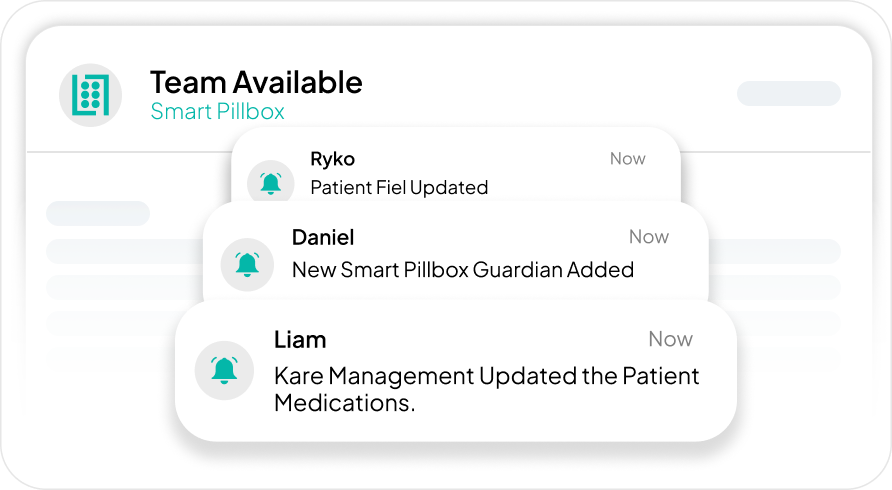Open the sender name Ryko

click(332, 159)
